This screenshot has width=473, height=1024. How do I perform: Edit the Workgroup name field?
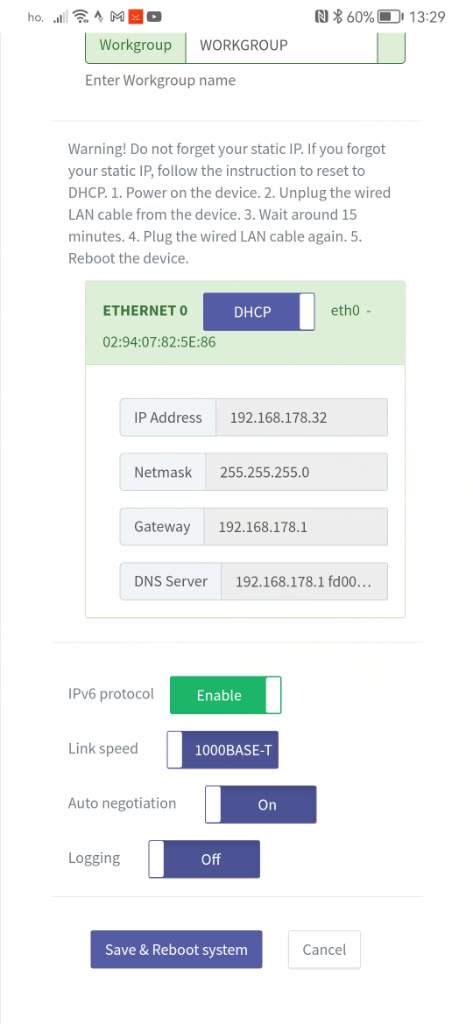coord(281,45)
